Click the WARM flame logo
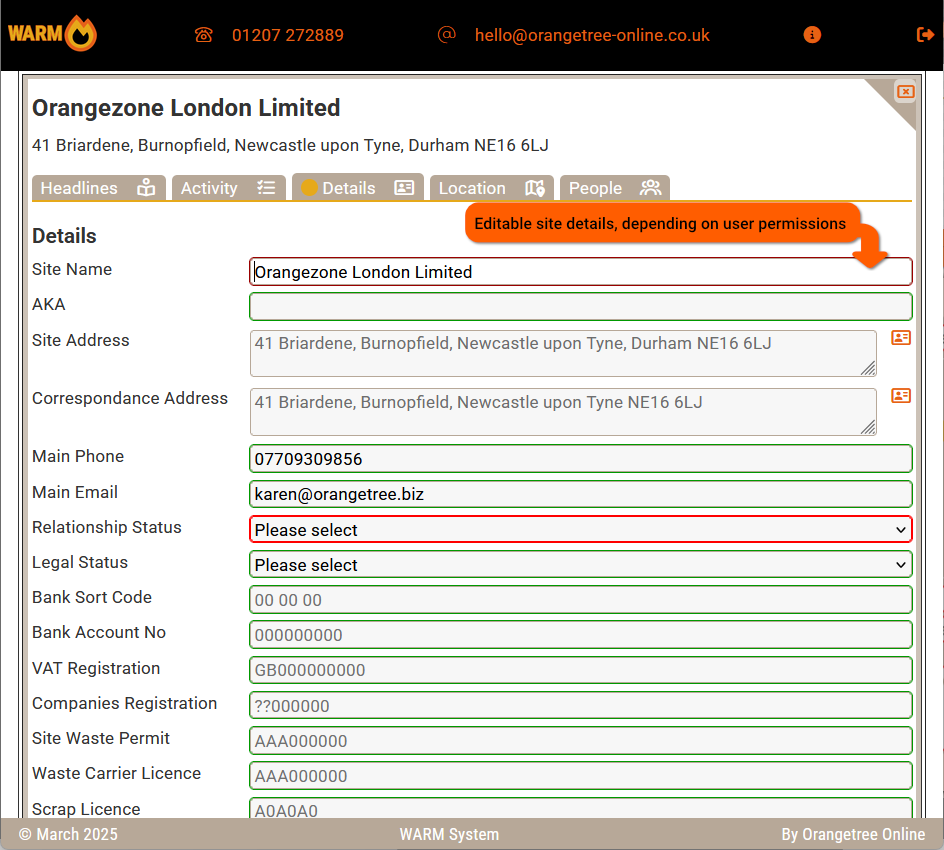 click(x=53, y=34)
